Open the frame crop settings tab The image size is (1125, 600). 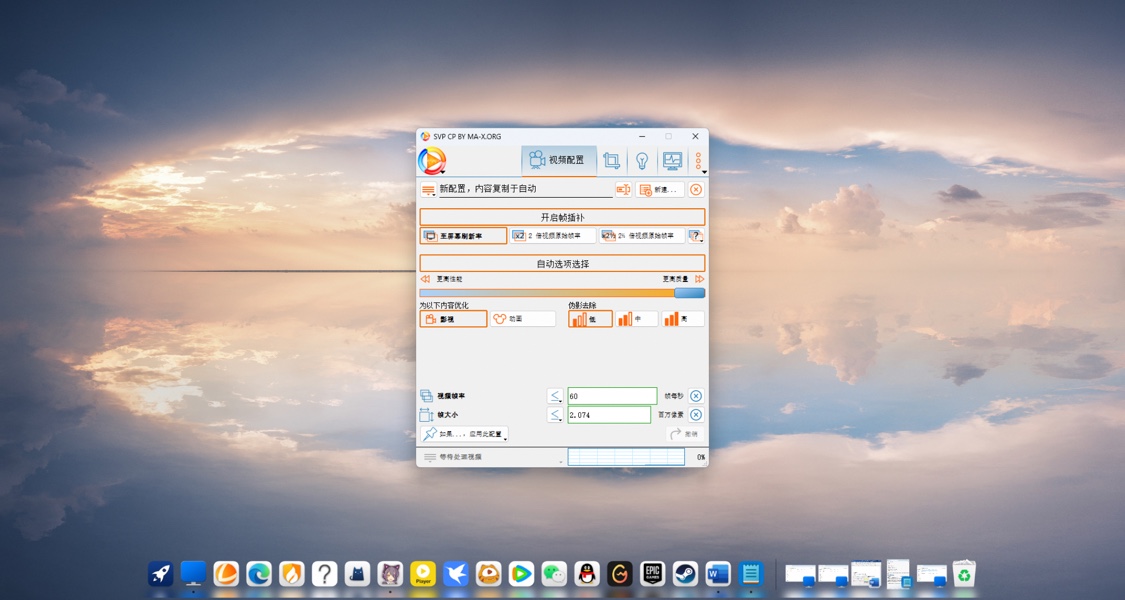click(x=611, y=161)
